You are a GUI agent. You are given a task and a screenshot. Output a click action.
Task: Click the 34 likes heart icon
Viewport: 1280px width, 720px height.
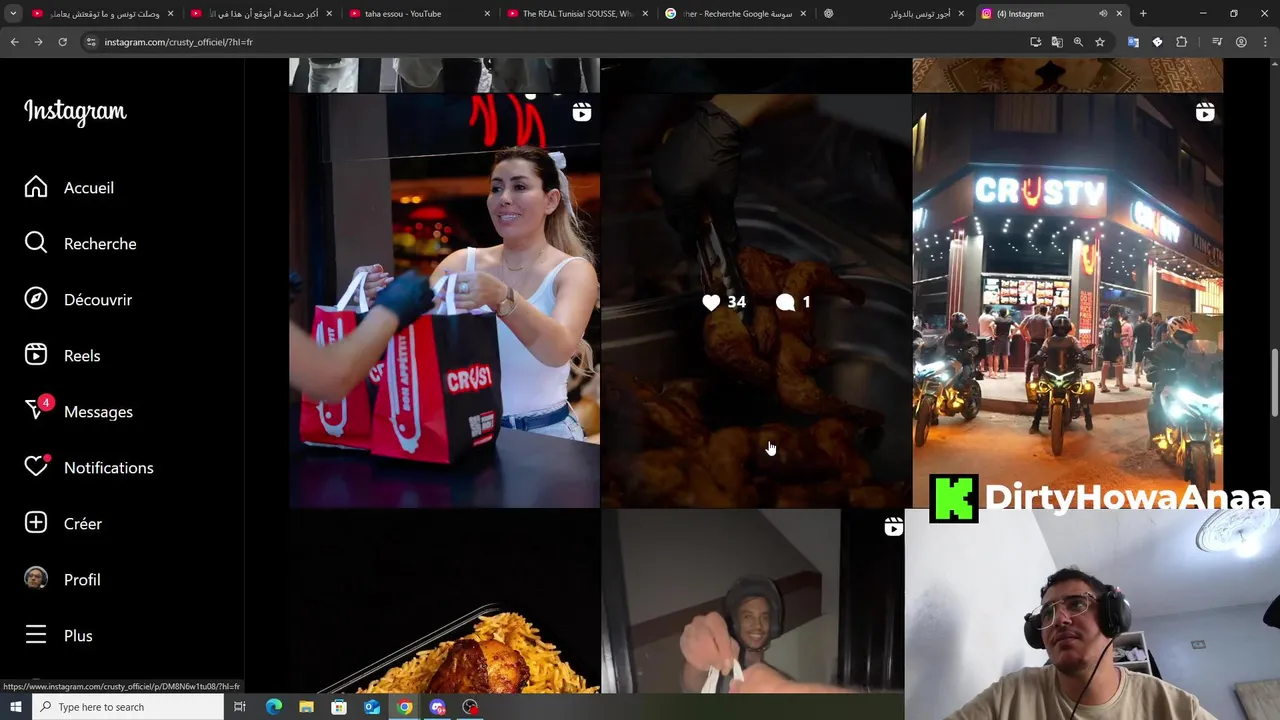coord(711,302)
